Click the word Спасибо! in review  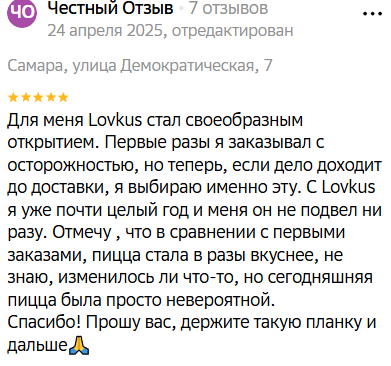pyautogui.click(x=45, y=323)
